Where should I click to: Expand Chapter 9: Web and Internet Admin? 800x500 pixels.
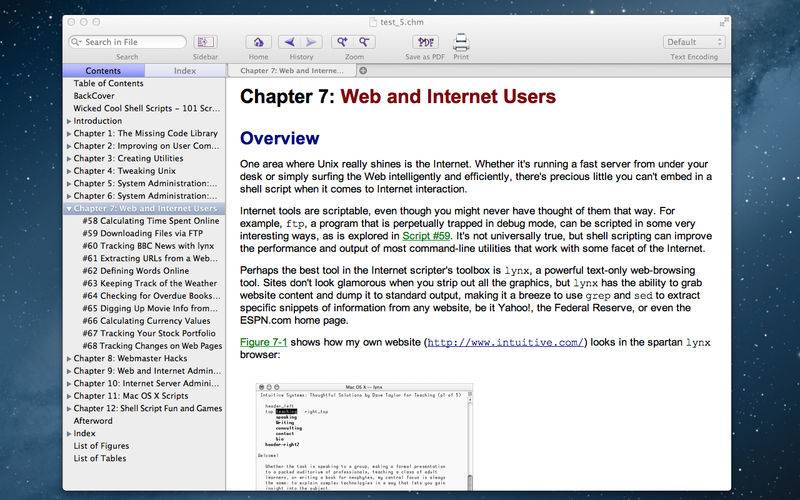point(69,371)
